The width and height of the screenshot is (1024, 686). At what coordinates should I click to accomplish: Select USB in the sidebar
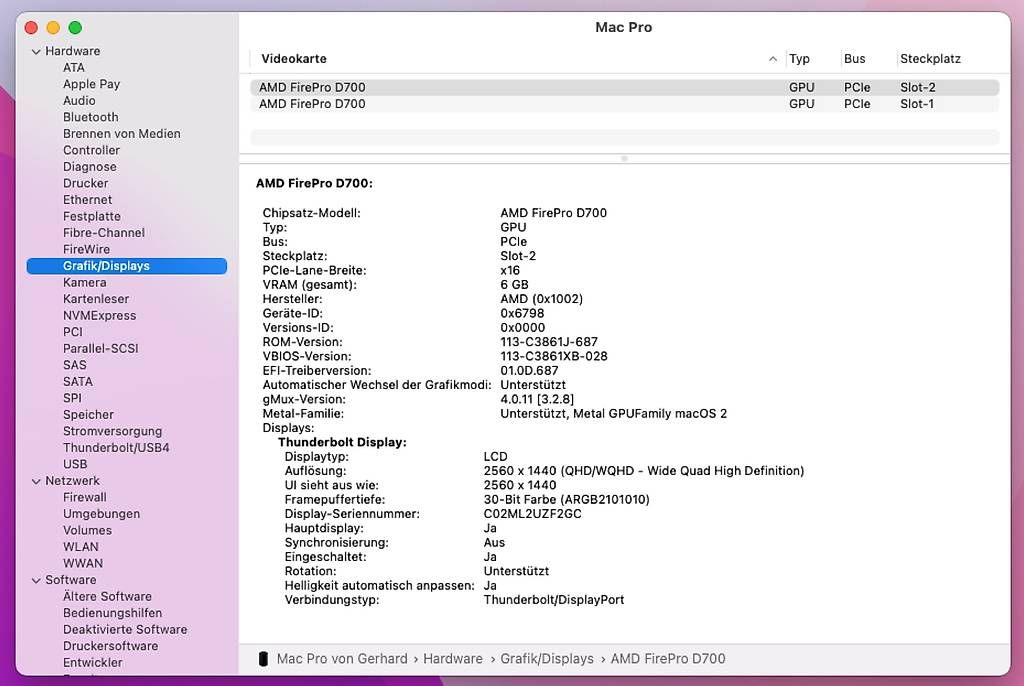click(x=75, y=465)
